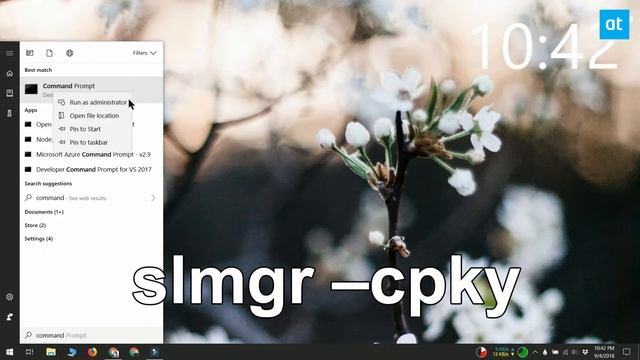Open File Explorer from the taskbar
The height and width of the screenshot is (360, 640).
(x=51, y=352)
